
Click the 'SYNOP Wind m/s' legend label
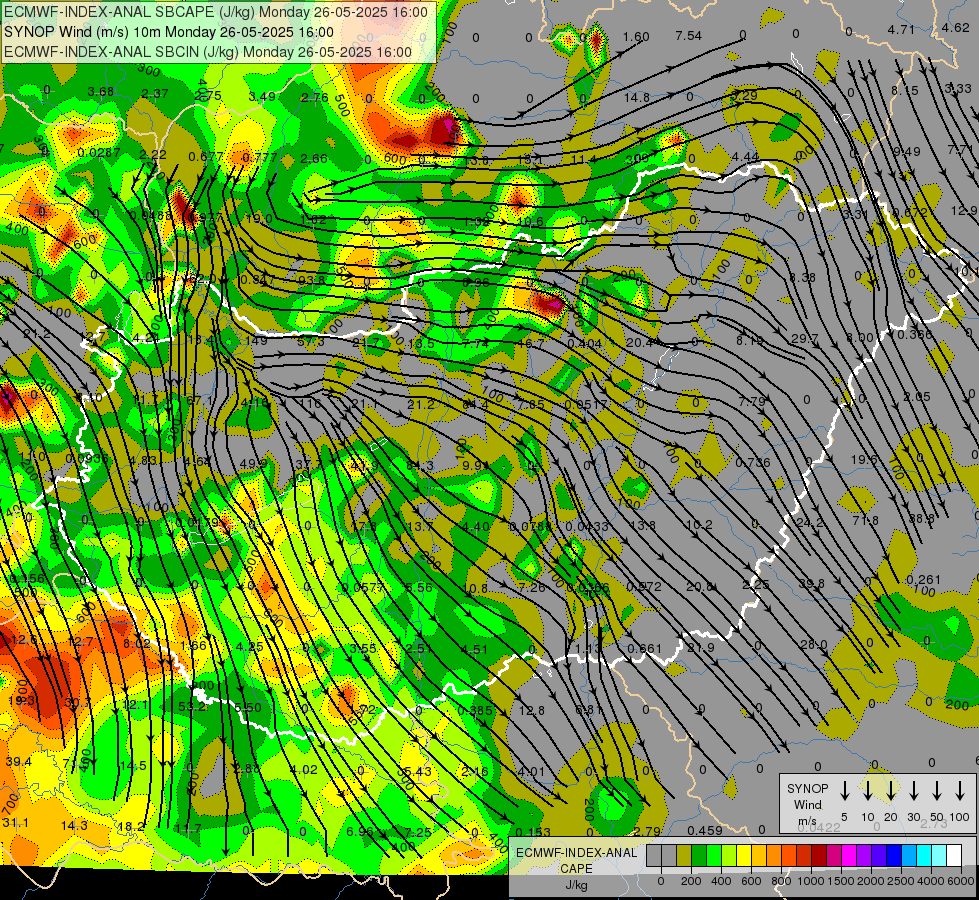point(807,804)
